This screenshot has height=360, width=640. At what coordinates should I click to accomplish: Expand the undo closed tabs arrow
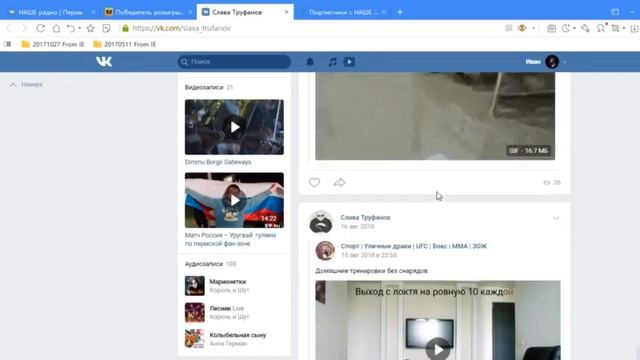[80, 28]
